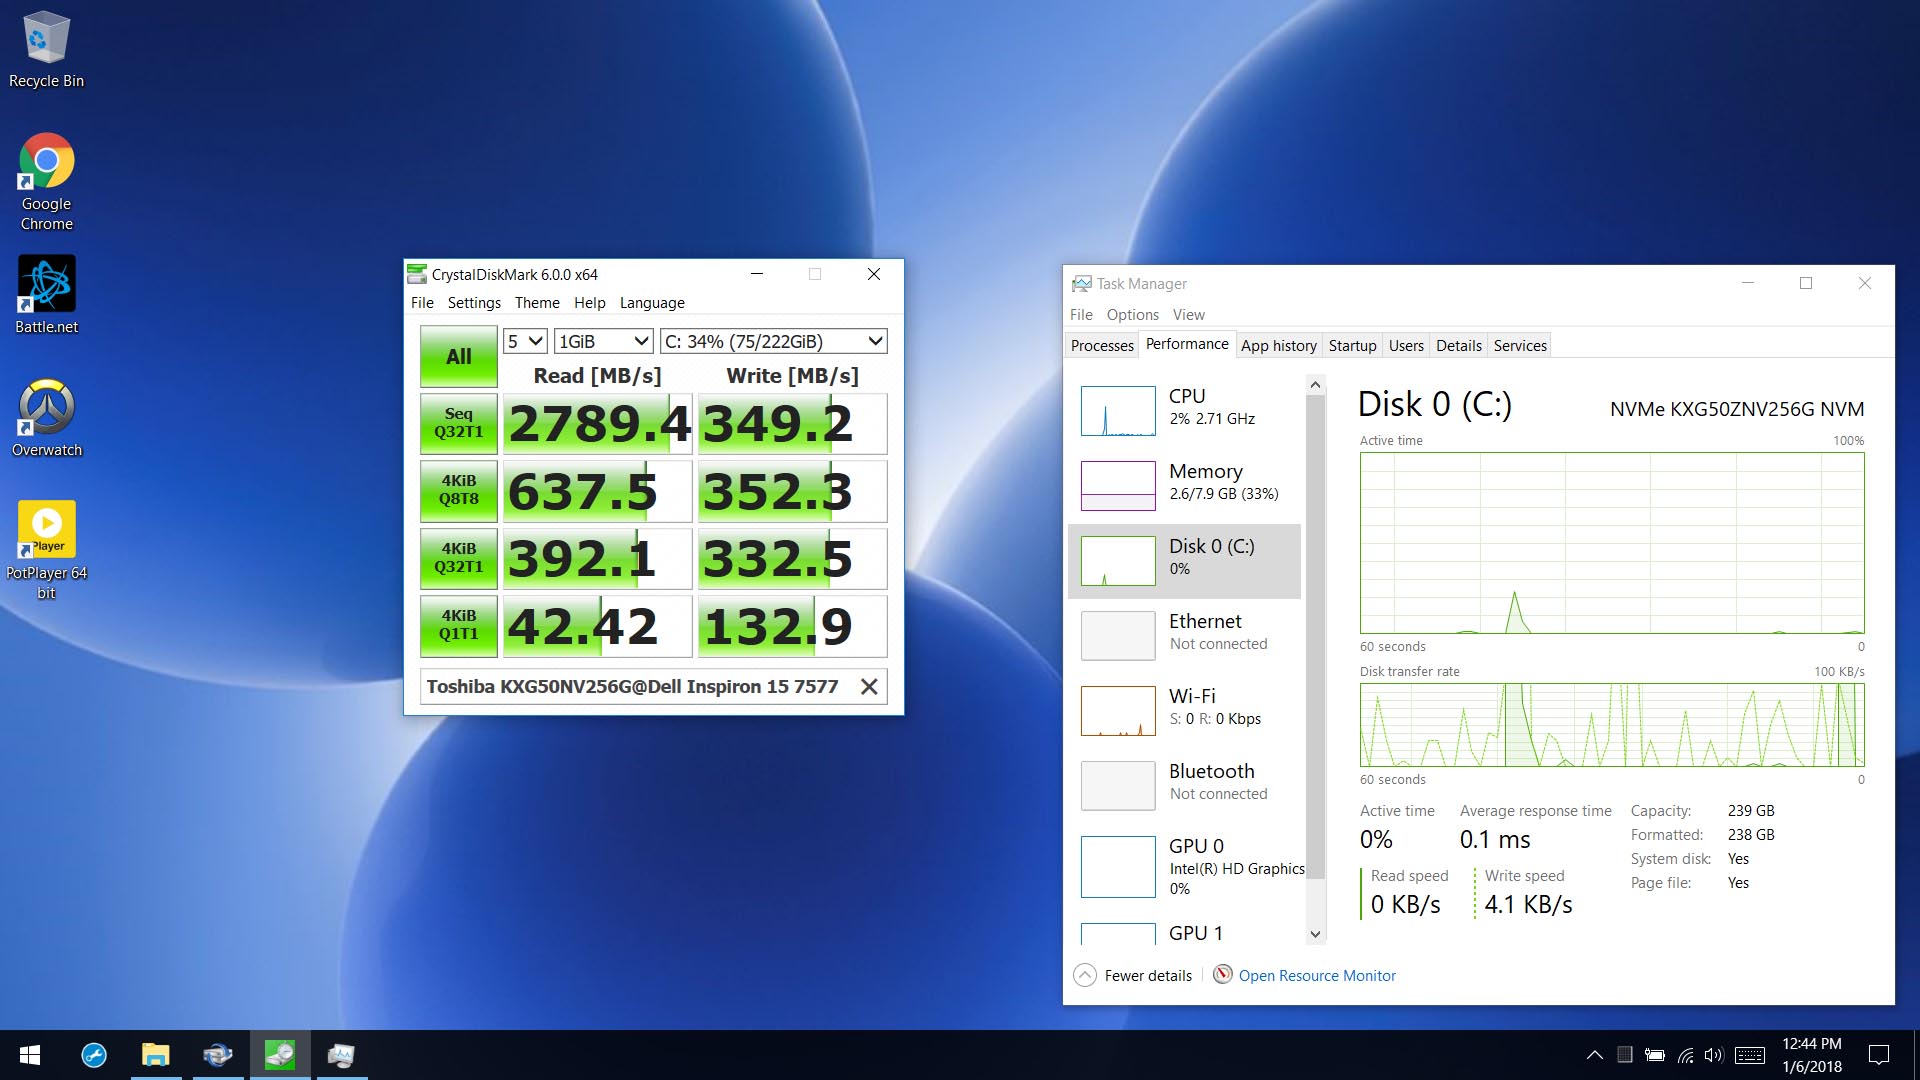Open the blue circular app in taskbar
Screen dimensions: 1920x1080
point(93,1055)
